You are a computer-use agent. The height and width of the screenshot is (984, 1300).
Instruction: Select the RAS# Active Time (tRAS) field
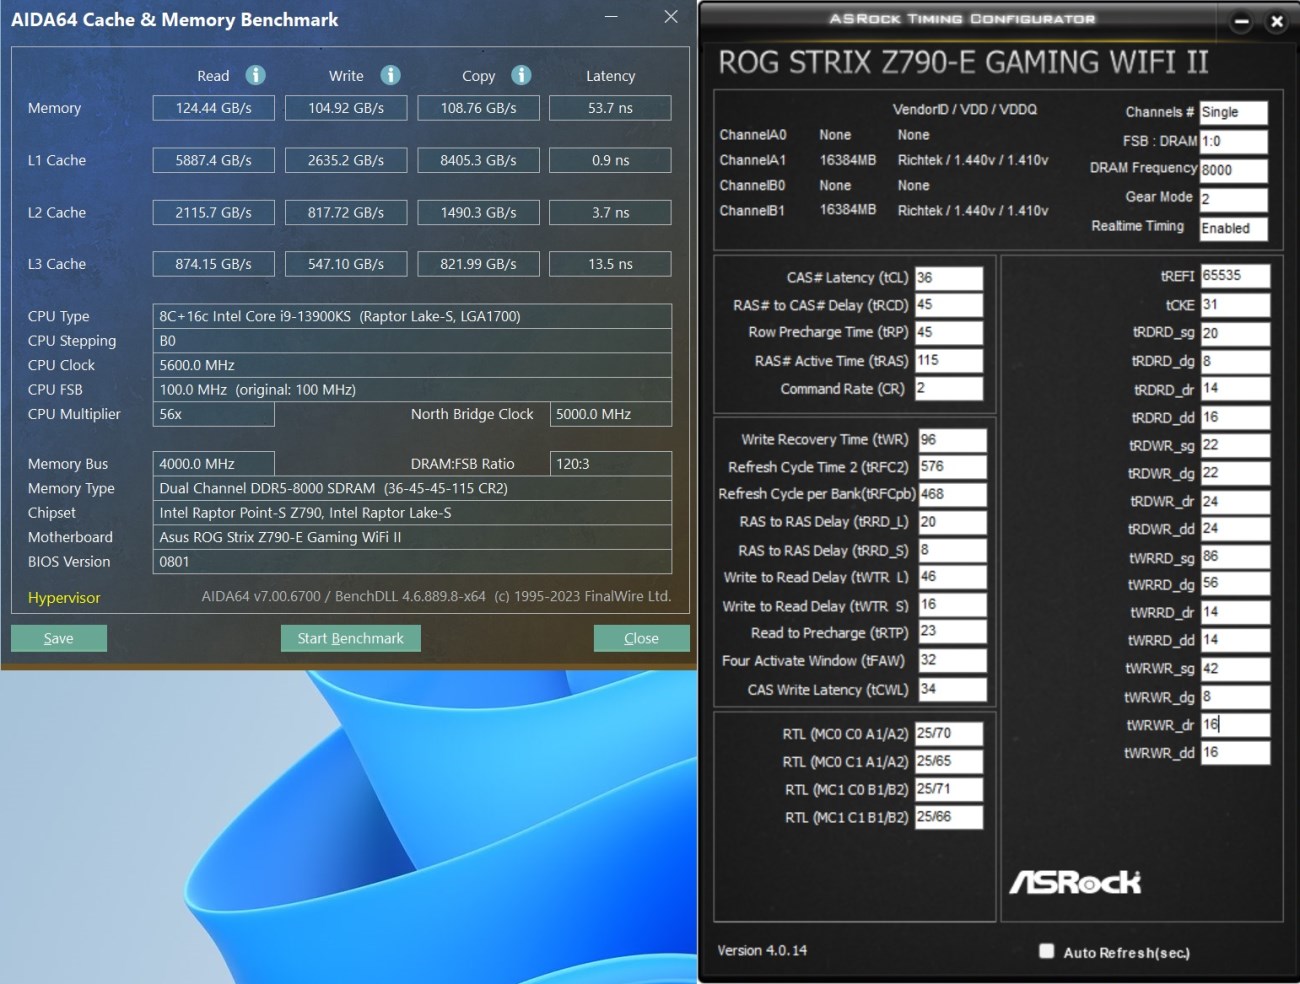(x=949, y=360)
